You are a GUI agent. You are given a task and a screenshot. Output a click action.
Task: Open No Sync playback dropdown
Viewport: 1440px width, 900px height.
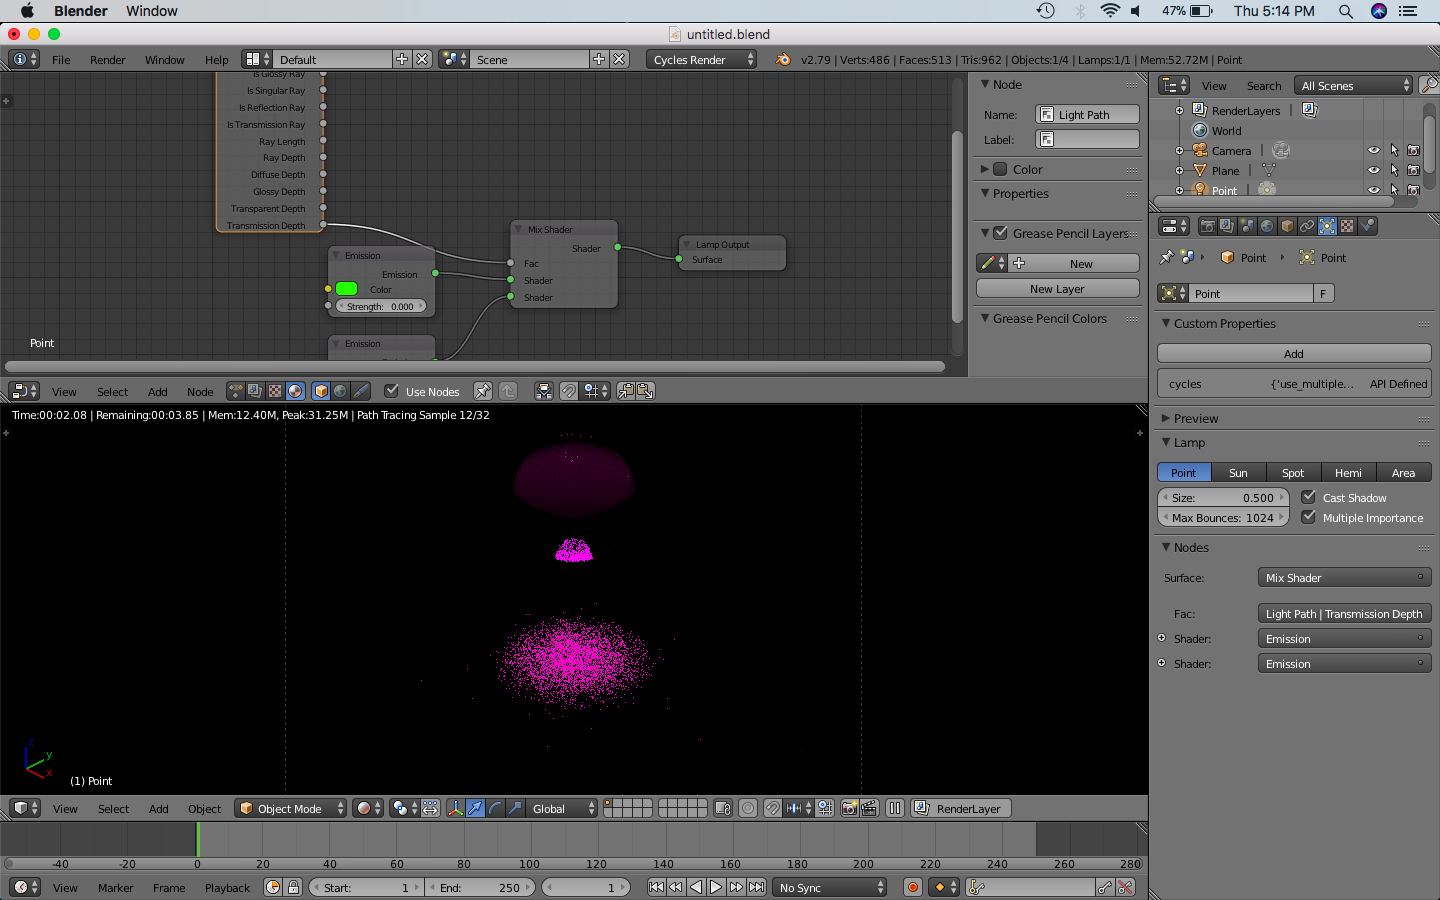831,887
